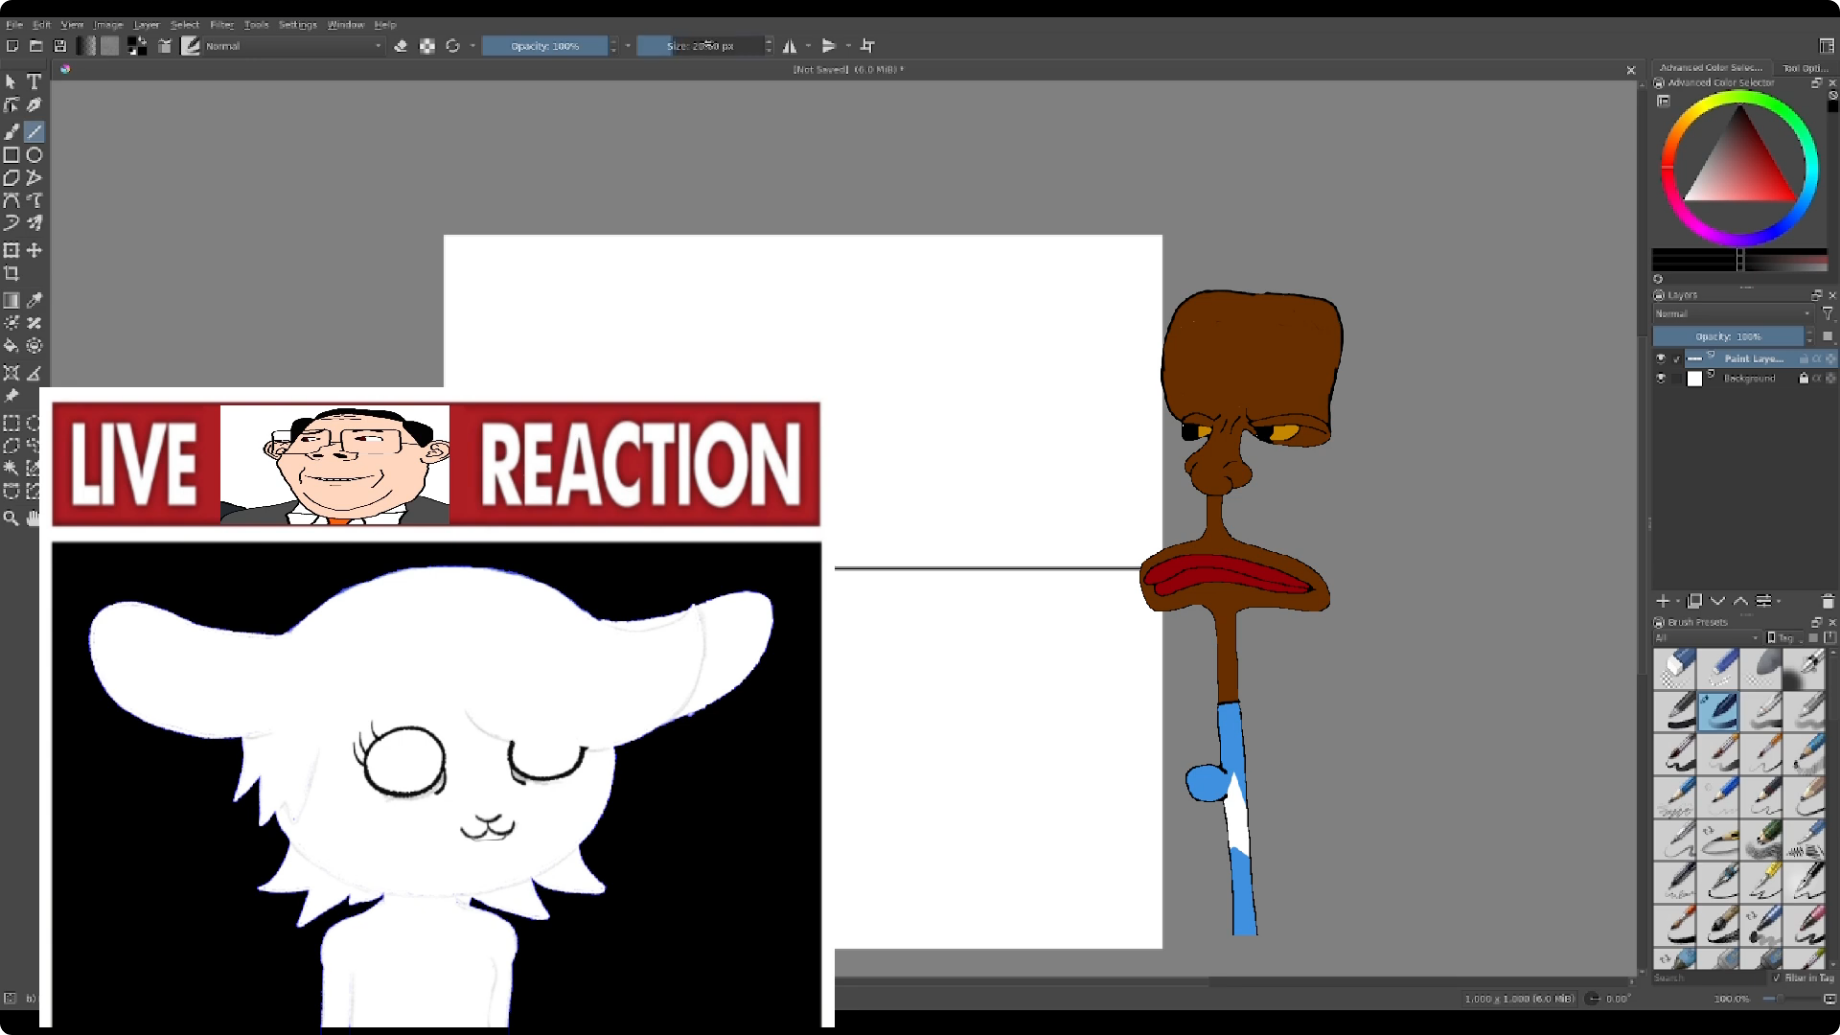Click the add layer plus button
The image size is (1840, 1035).
1662,601
